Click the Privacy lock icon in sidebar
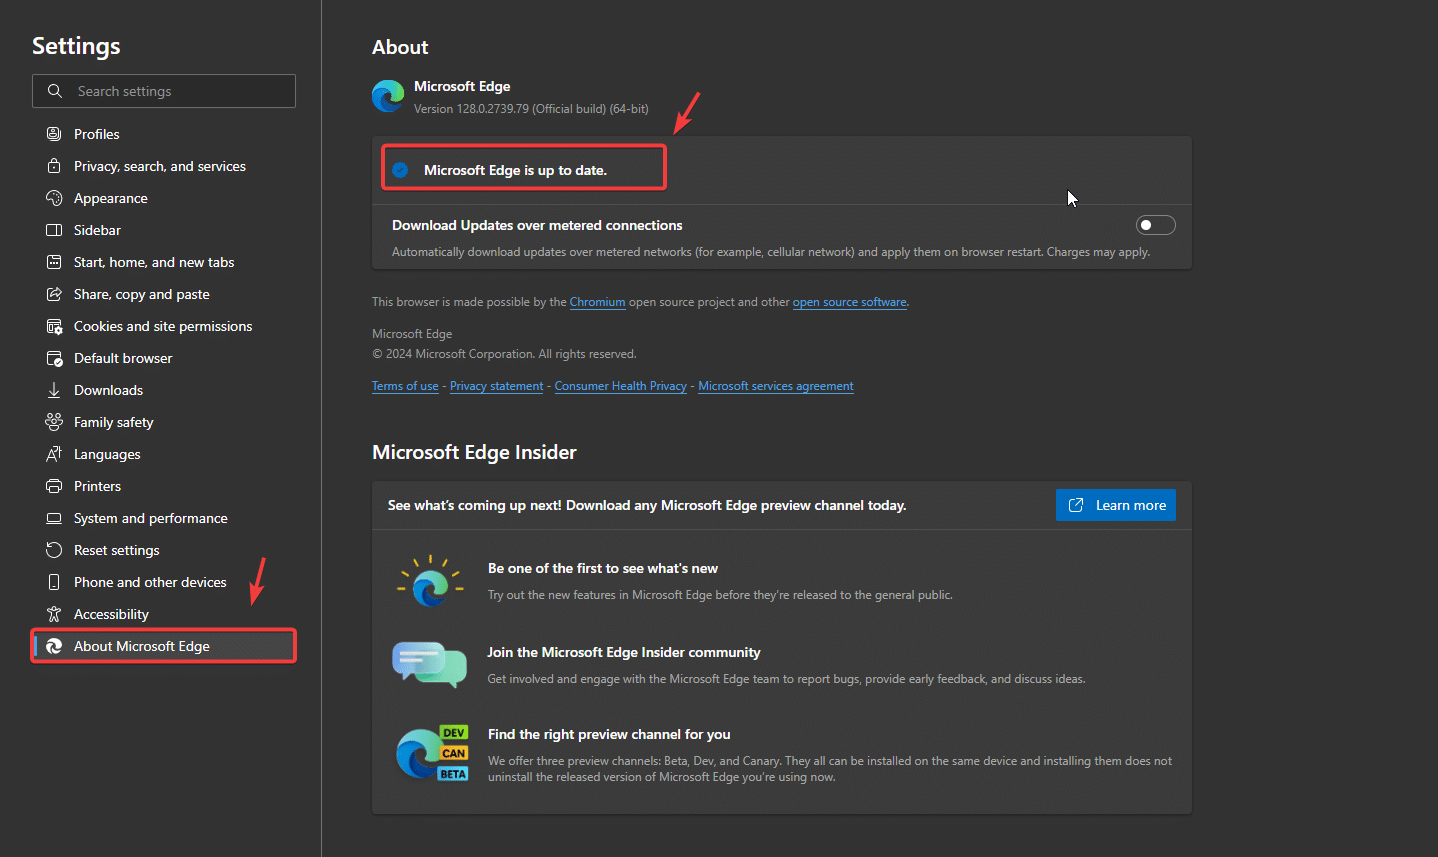 click(54, 166)
